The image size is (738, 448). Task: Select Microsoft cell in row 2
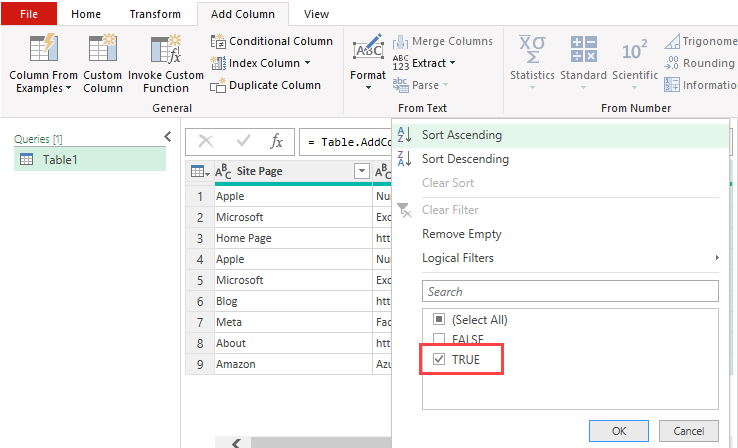click(x=293, y=217)
